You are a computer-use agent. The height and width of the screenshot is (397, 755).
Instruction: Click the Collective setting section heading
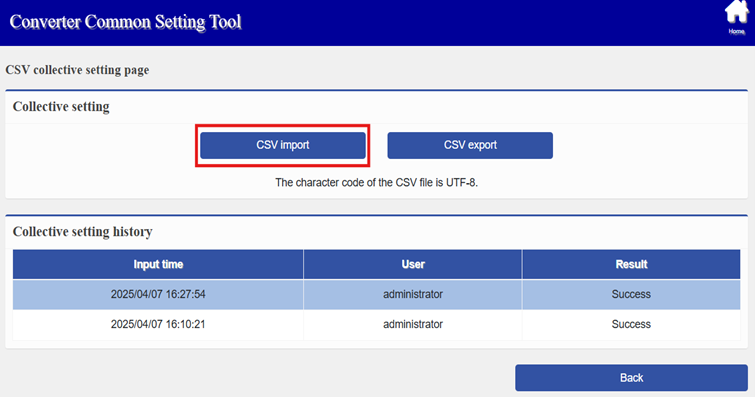click(61, 106)
